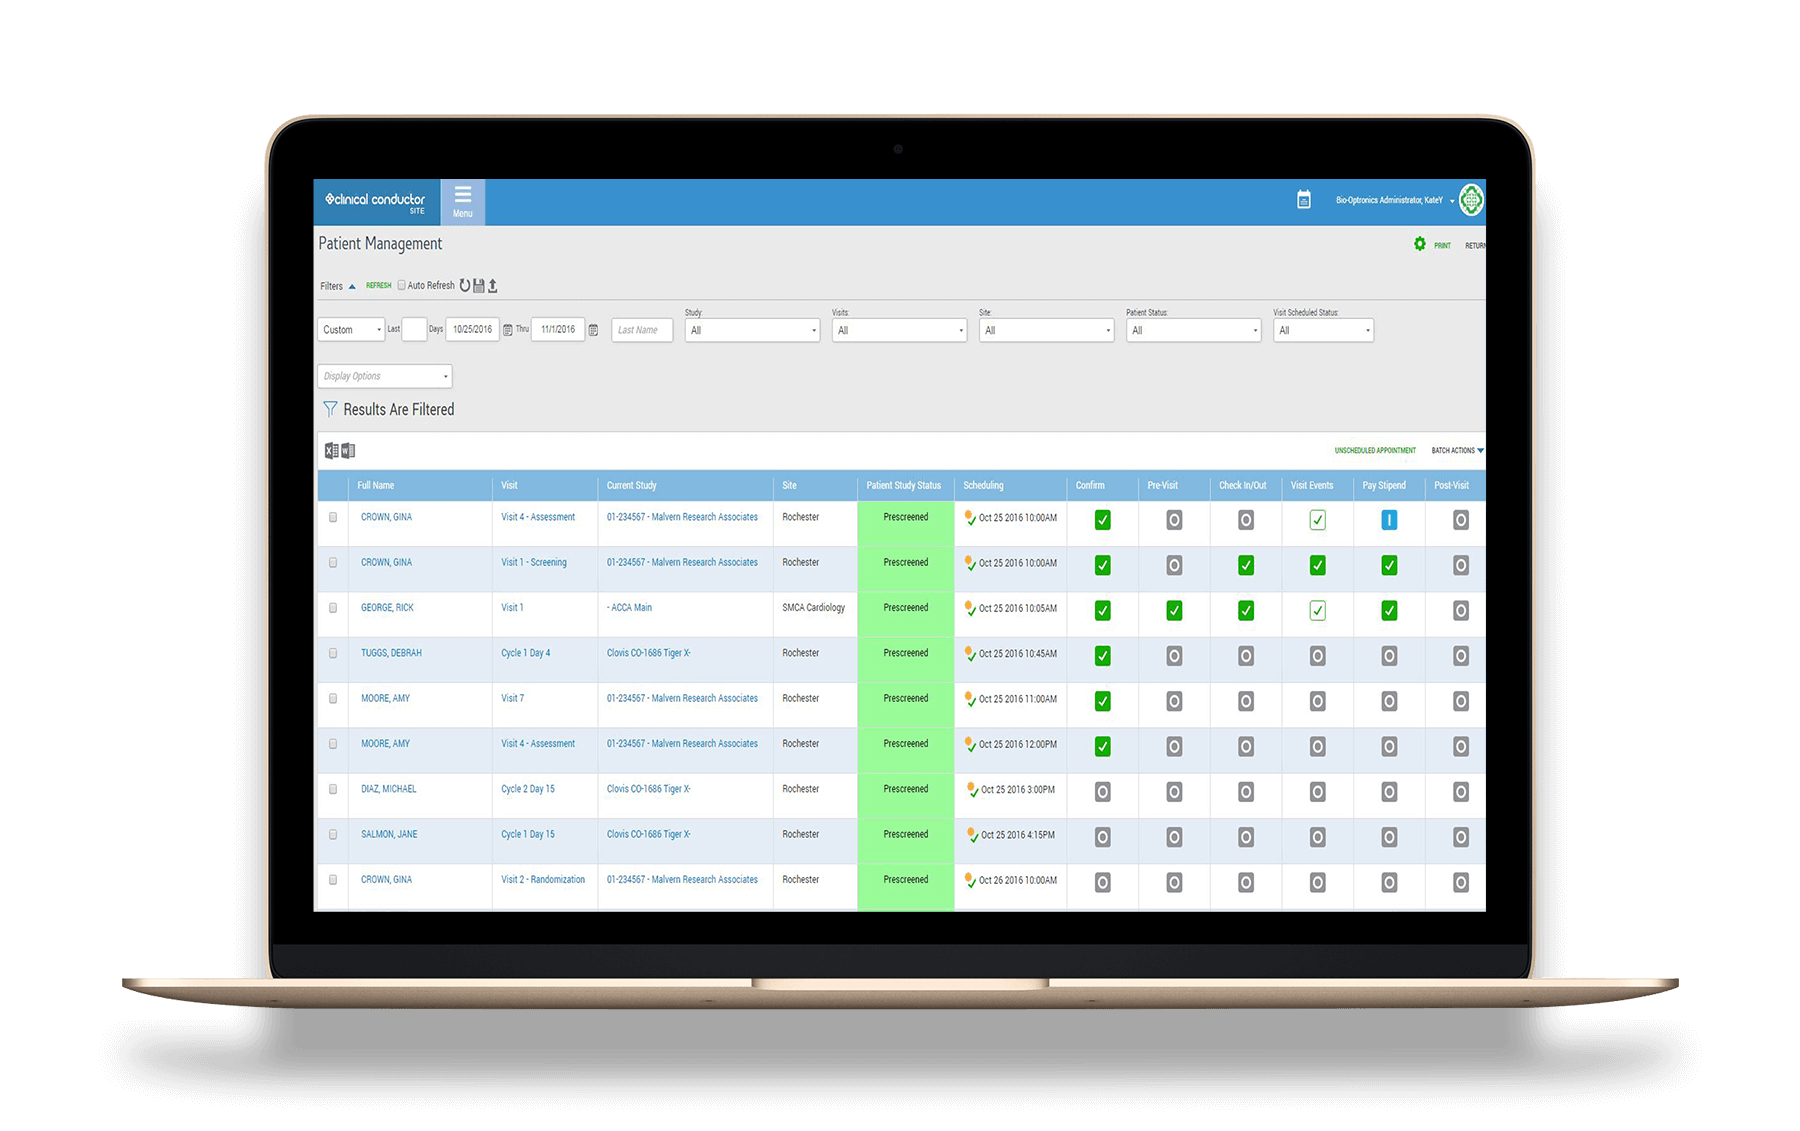Toggle the Confirm checkmark for TUGGS, DEBRAH
This screenshot has height=1131, width=1800.
[x=1102, y=657]
